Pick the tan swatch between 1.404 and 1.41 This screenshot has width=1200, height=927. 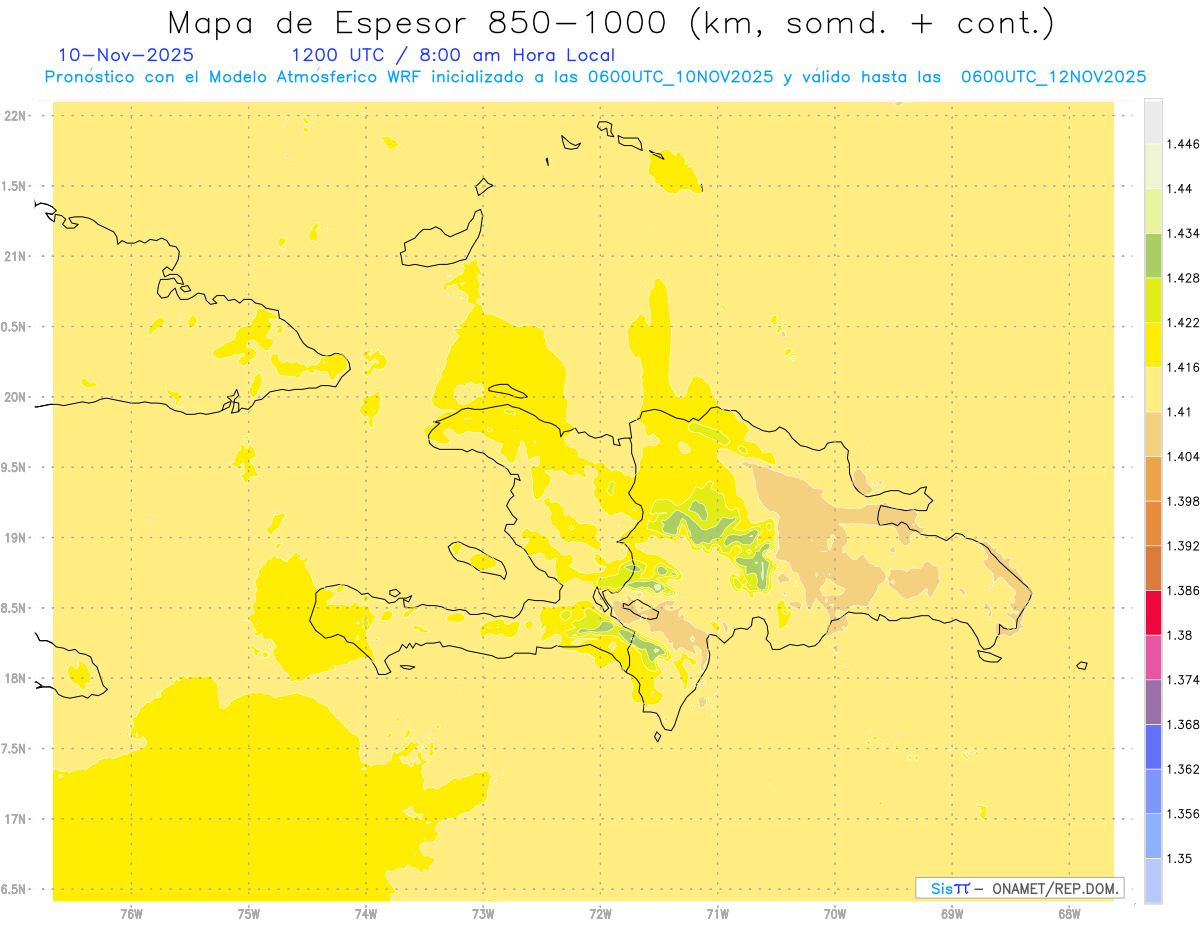(1153, 434)
